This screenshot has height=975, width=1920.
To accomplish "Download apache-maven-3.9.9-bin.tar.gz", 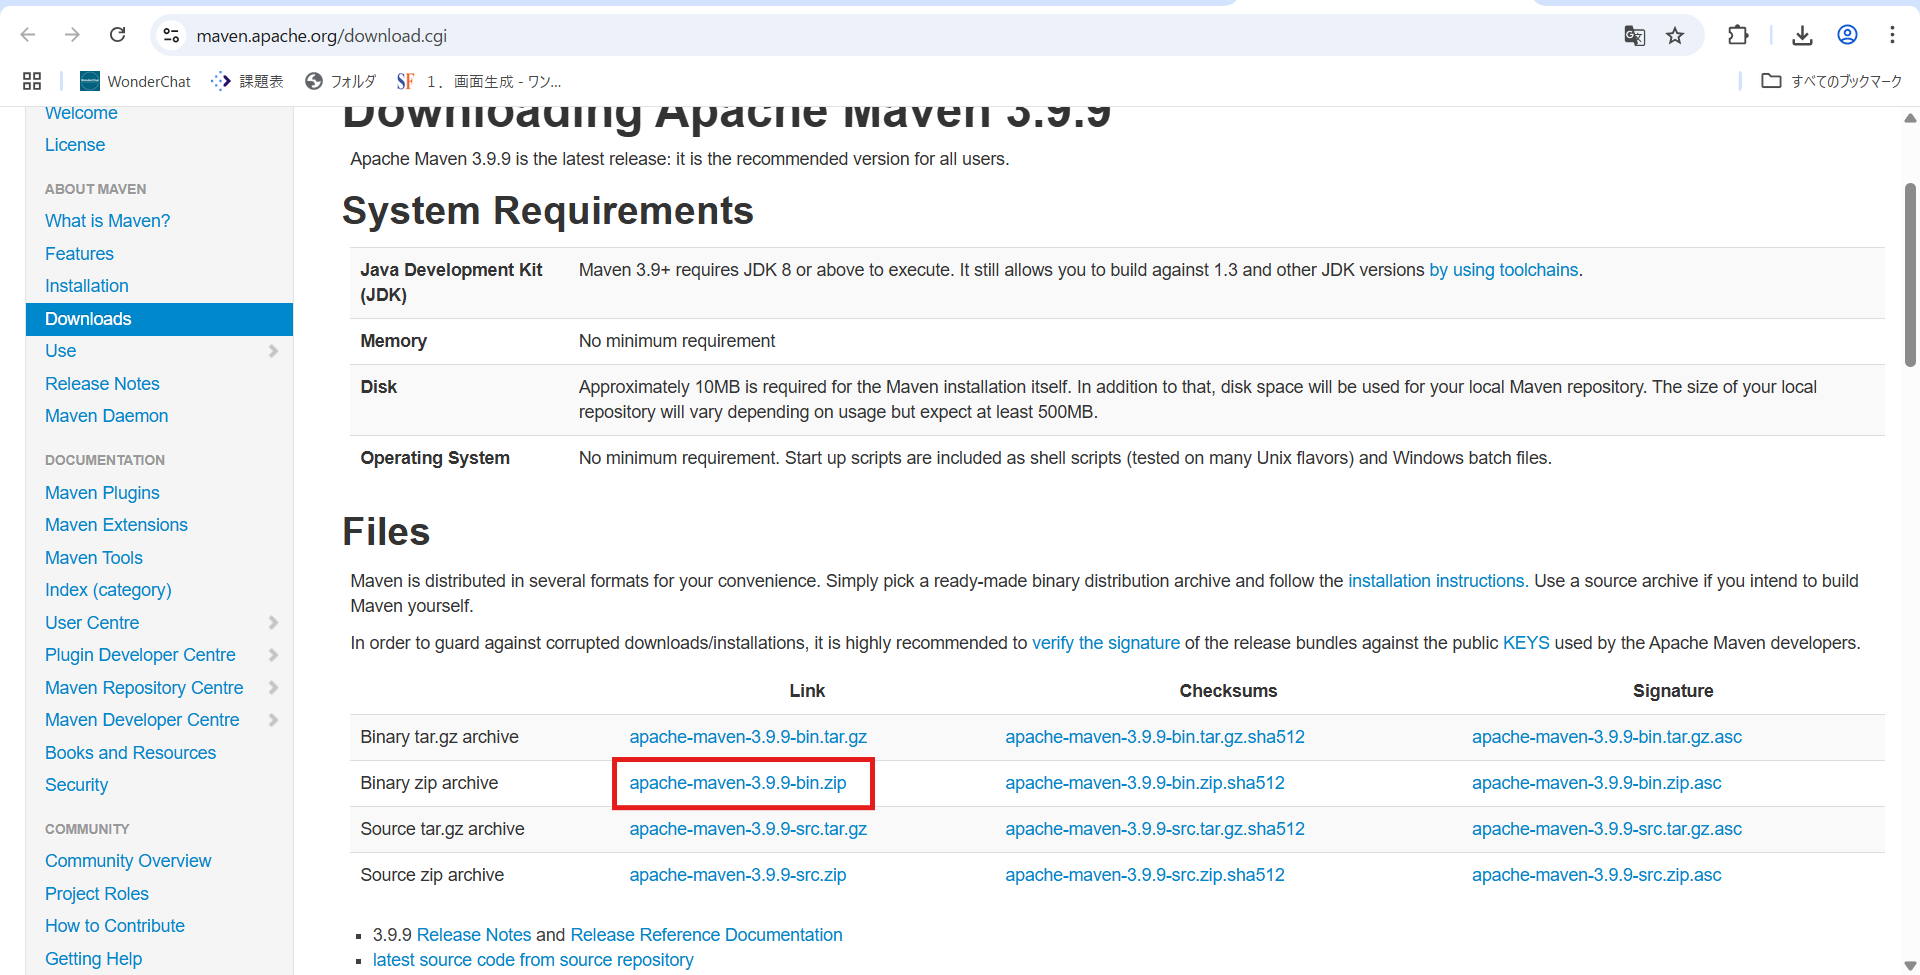I will tap(748, 737).
